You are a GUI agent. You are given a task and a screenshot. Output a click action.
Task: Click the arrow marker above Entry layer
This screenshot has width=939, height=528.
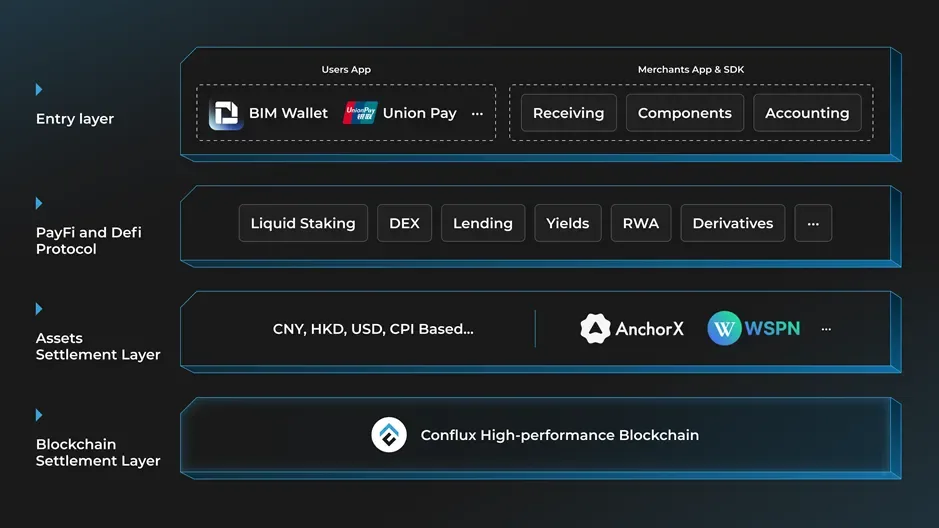[x=39, y=89]
